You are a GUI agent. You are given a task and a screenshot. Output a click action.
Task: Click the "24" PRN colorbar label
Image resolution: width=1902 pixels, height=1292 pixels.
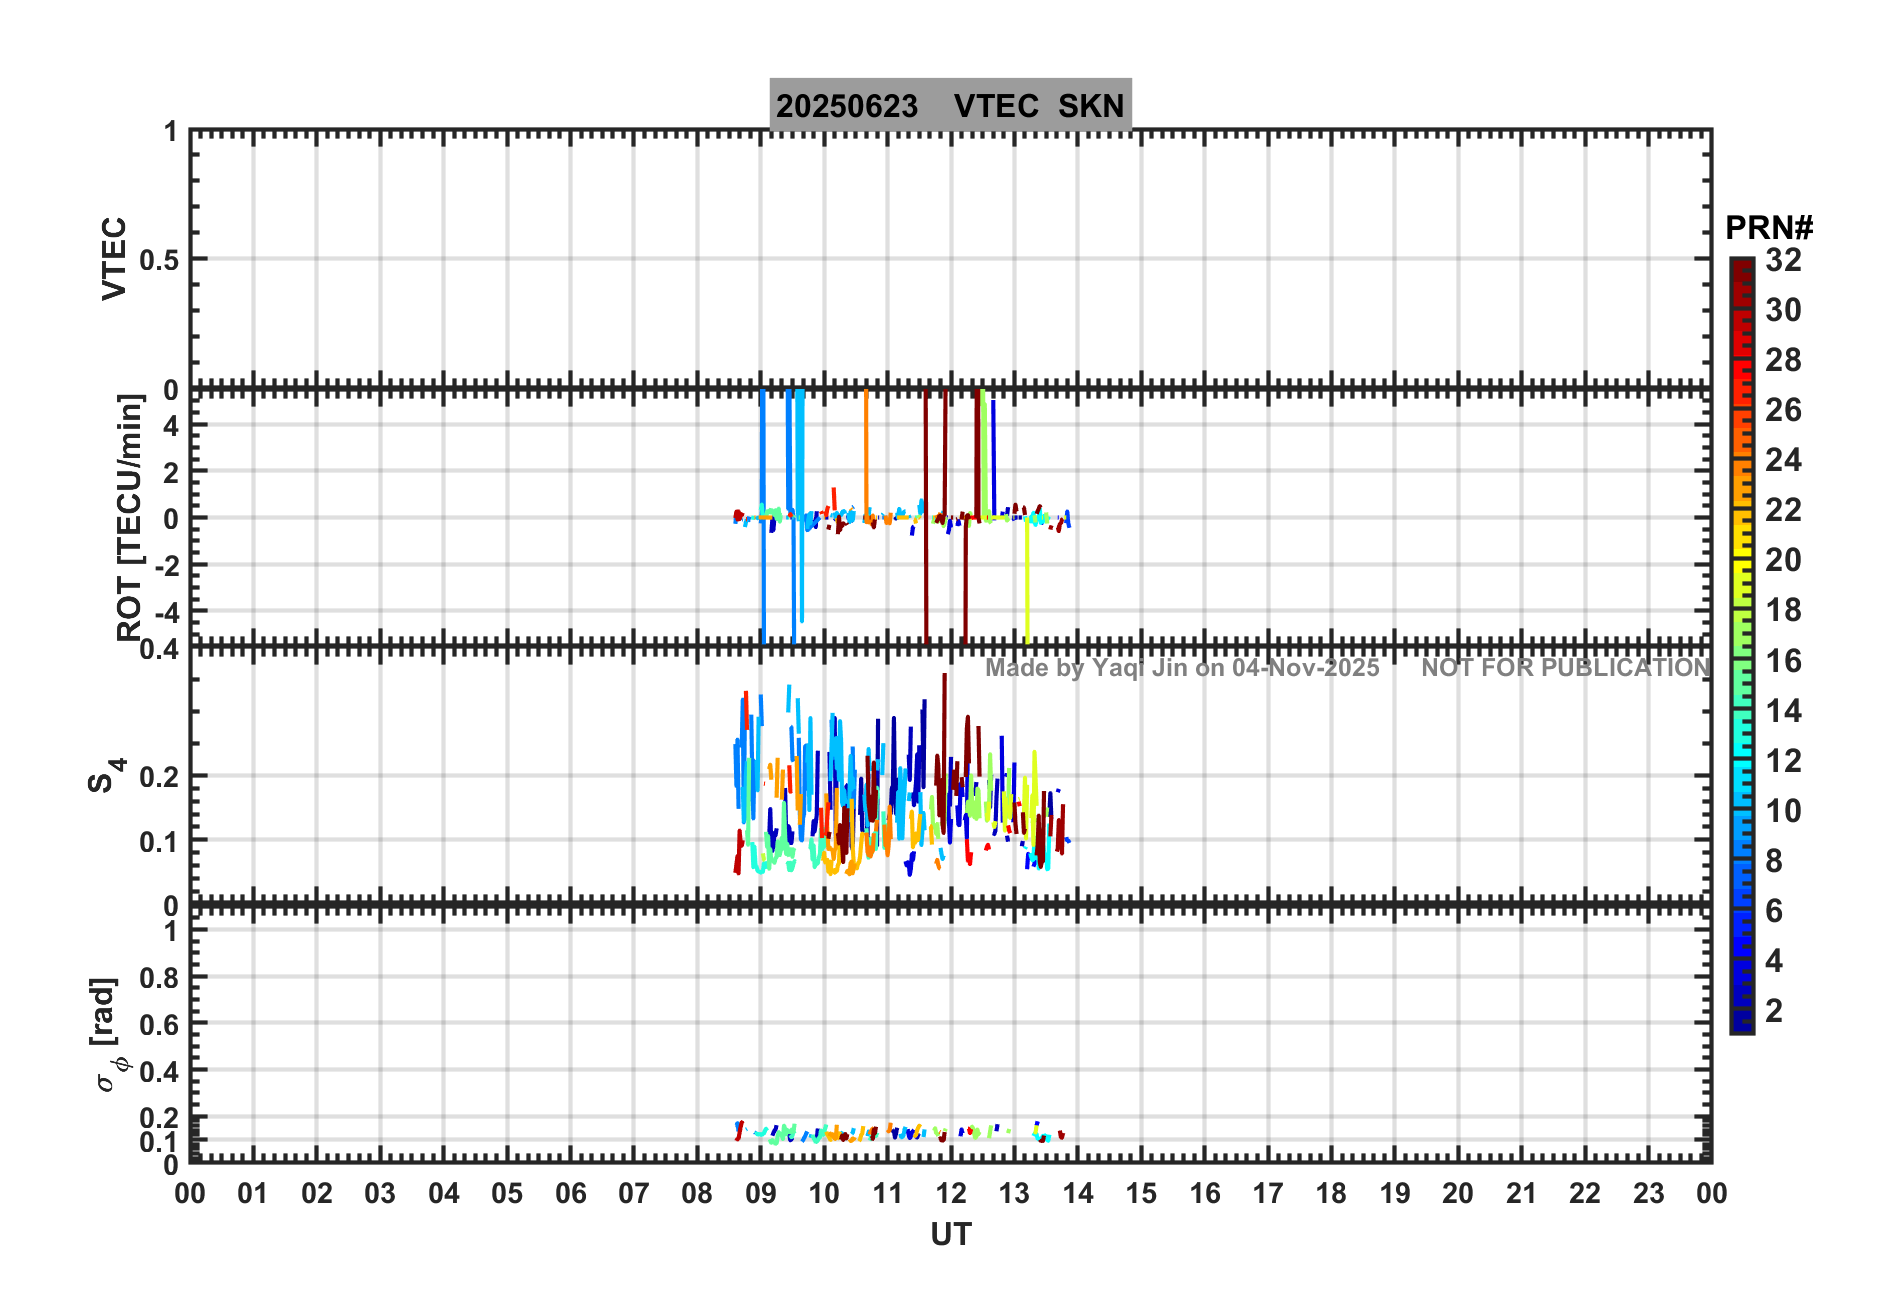click(1784, 460)
